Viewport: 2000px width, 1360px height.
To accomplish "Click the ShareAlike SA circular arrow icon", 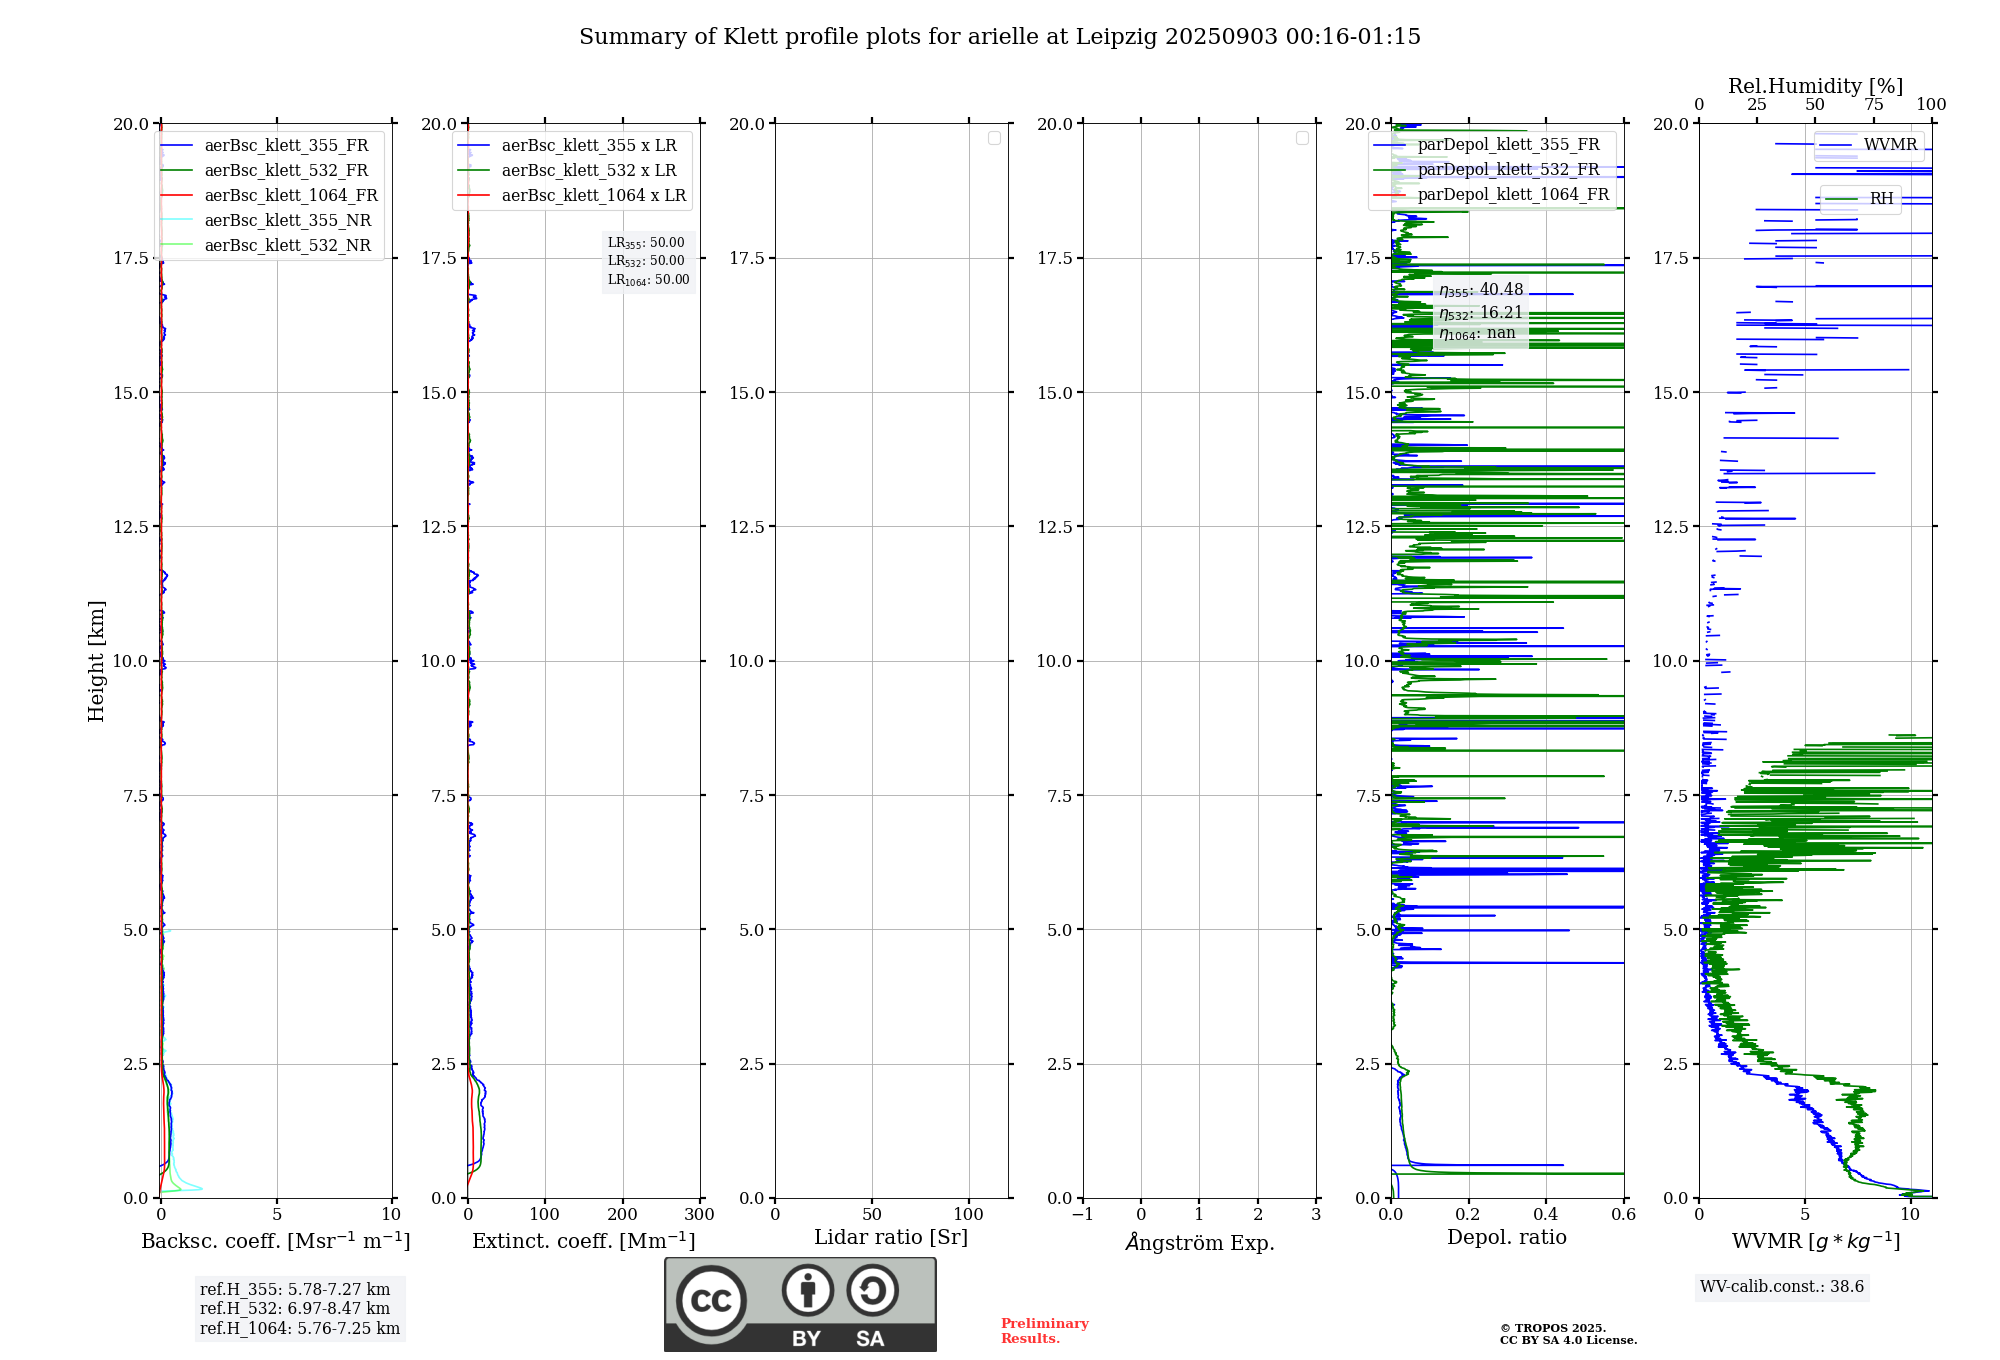I will click(x=872, y=1291).
